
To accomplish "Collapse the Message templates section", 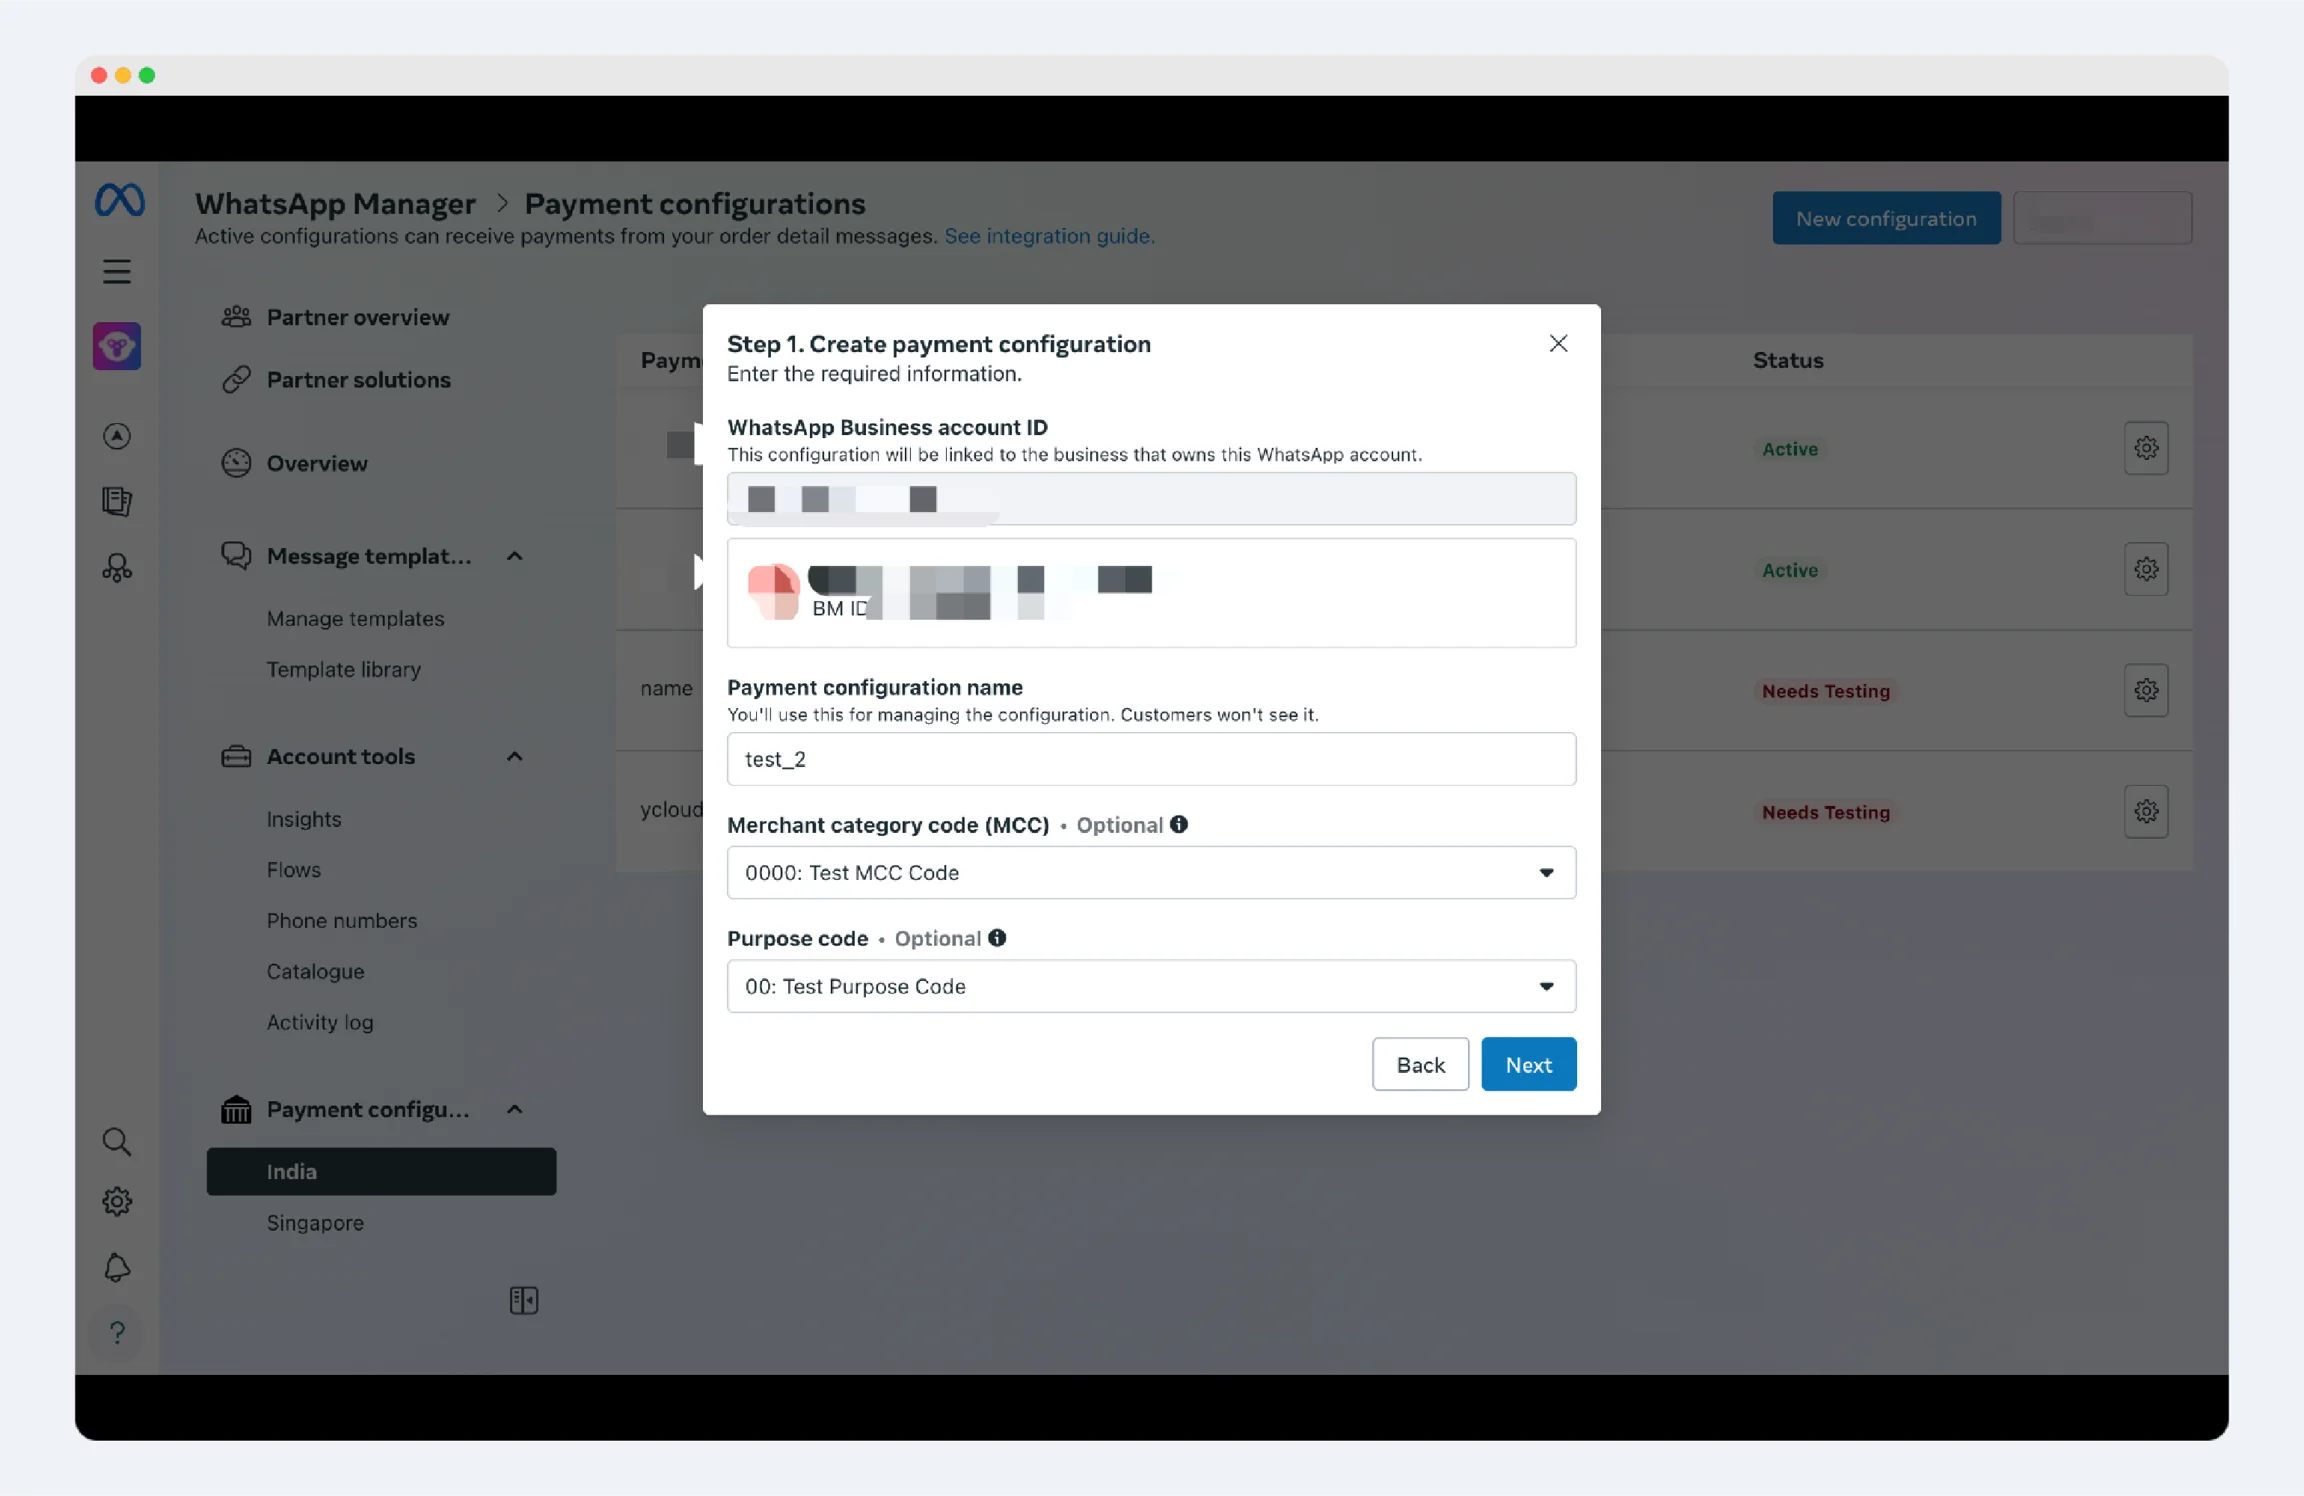I will pos(515,556).
